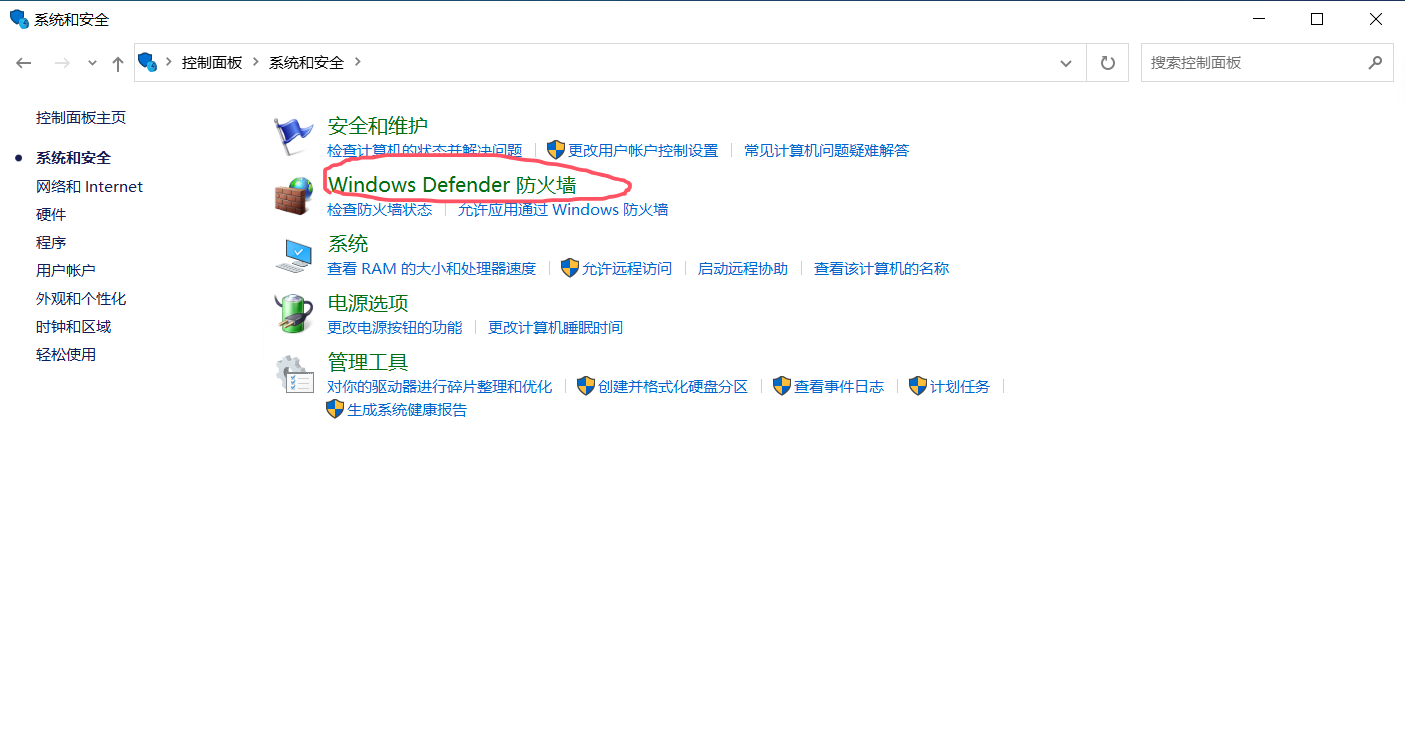This screenshot has width=1405, height=740.
Task: Open the Windows Defender 防火墙 heading link
Action: pos(452,185)
